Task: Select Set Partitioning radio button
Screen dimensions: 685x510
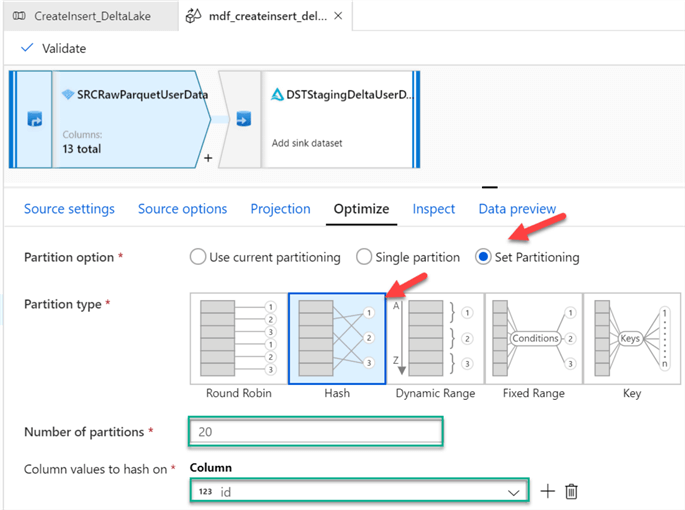Action: pos(483,257)
